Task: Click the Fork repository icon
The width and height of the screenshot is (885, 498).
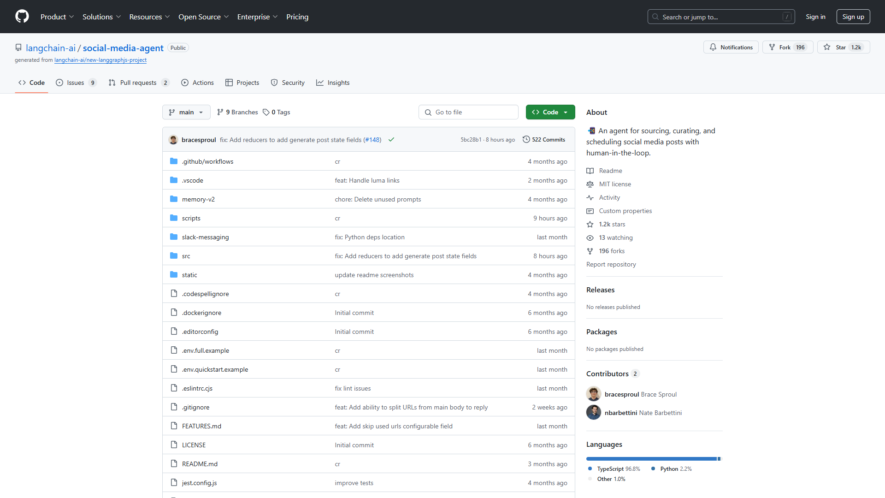Action: (x=772, y=47)
